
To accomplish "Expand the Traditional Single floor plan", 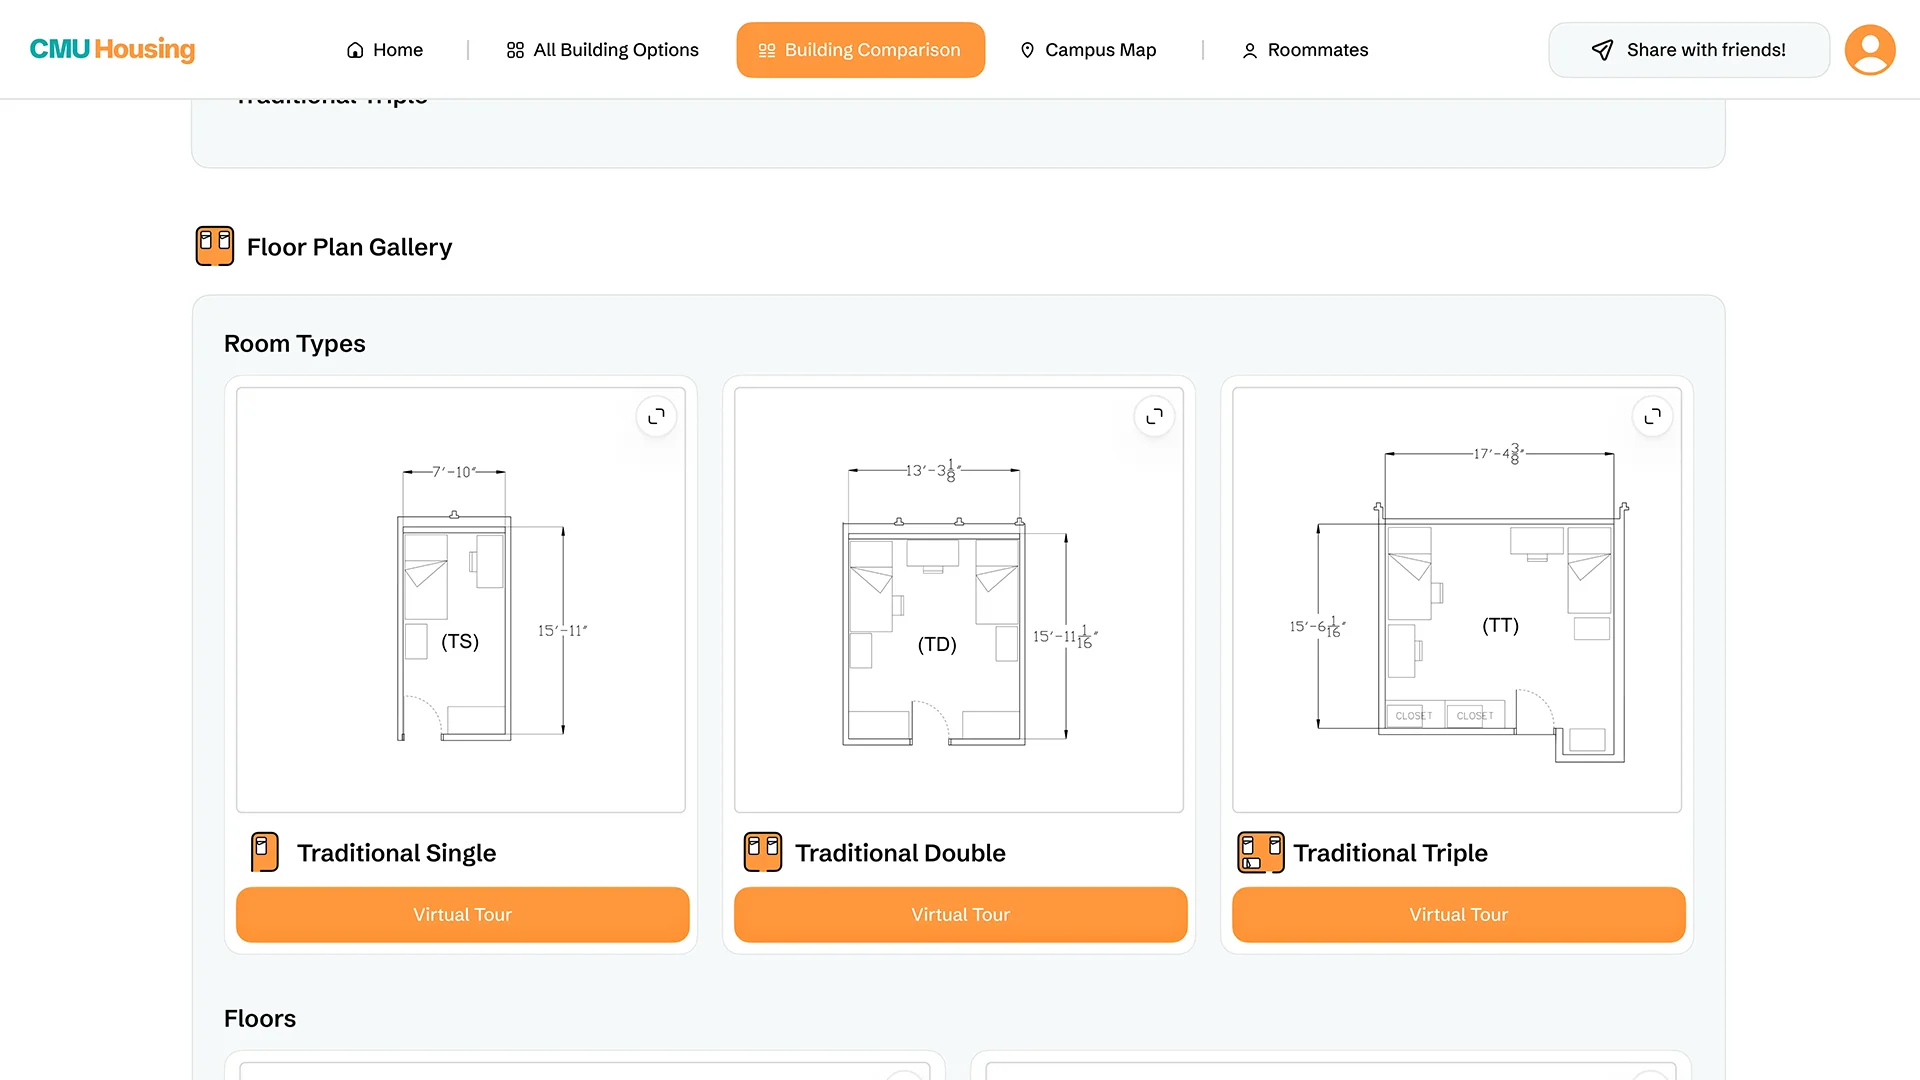I will point(656,416).
